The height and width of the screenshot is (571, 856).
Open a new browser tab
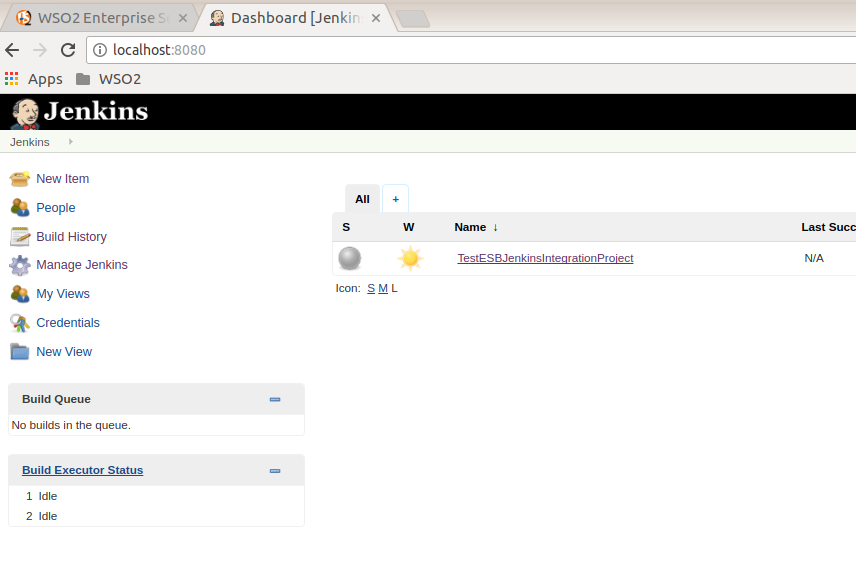click(413, 19)
